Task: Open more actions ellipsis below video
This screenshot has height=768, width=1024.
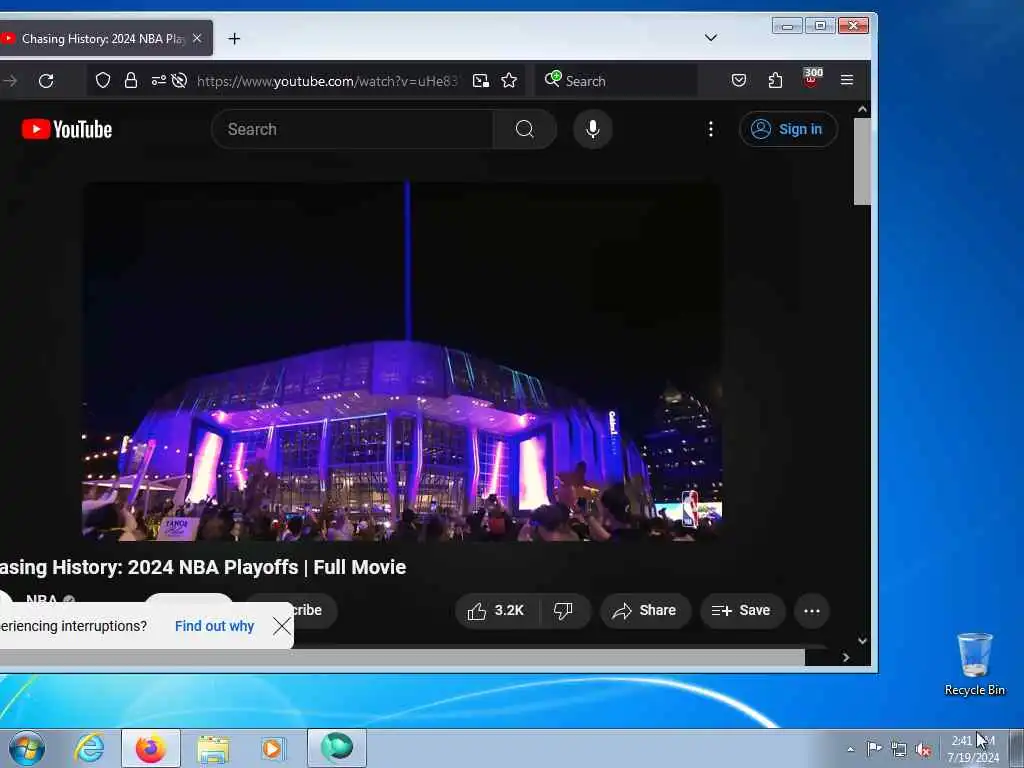Action: point(812,611)
